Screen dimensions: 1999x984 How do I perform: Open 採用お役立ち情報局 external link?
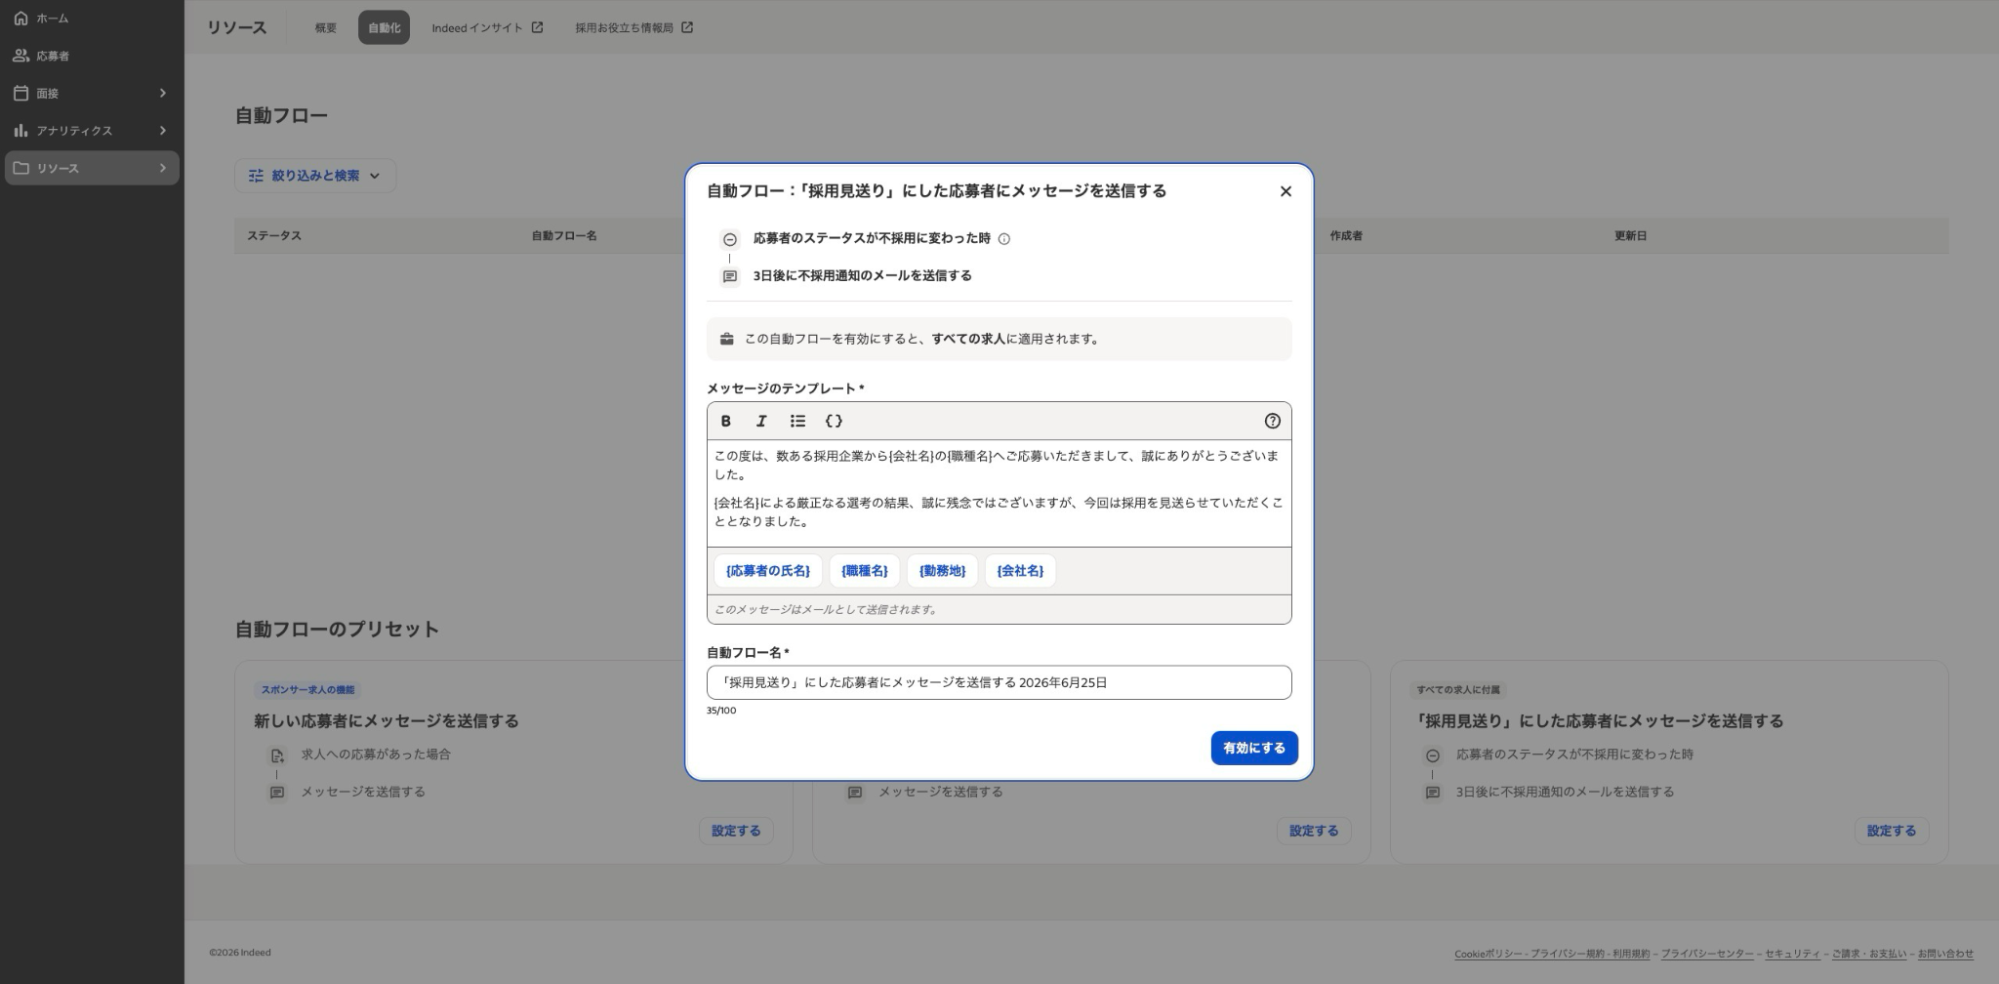pos(634,28)
